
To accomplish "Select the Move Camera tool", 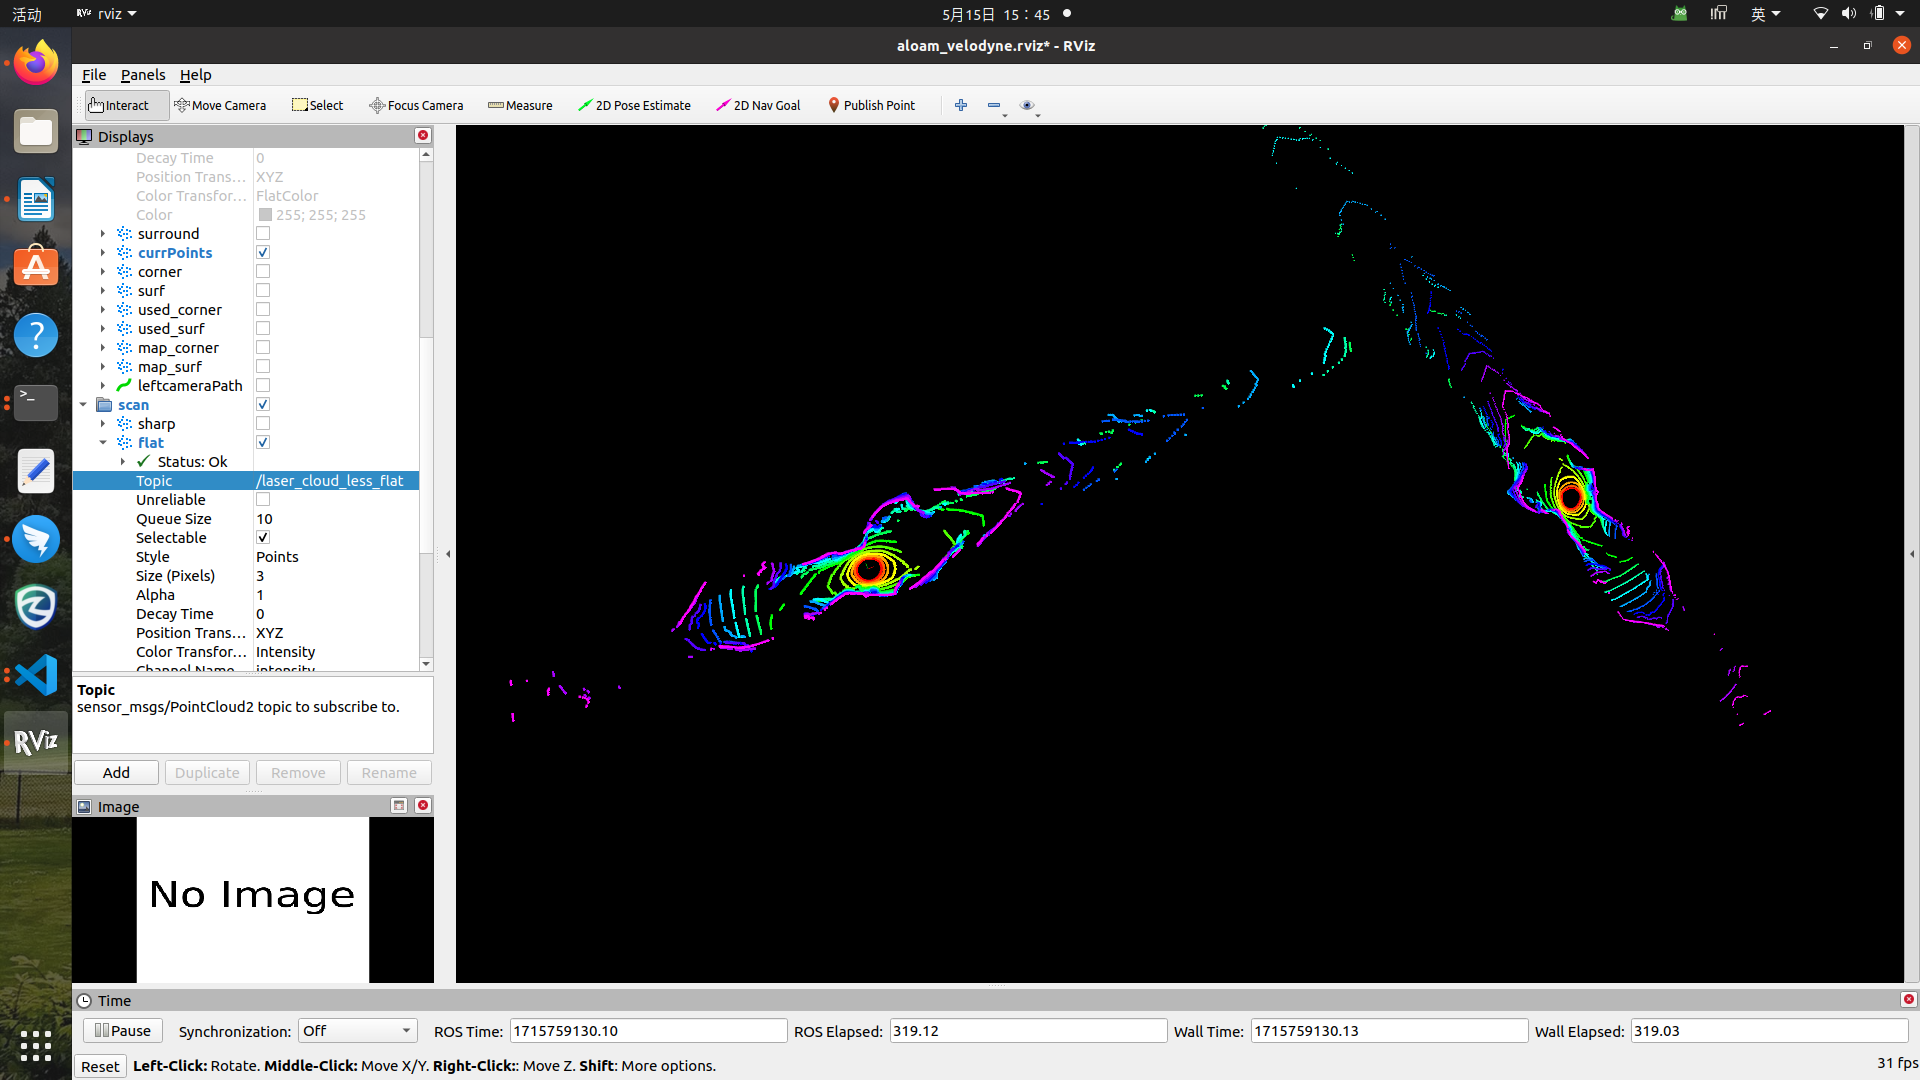I will tap(220, 105).
